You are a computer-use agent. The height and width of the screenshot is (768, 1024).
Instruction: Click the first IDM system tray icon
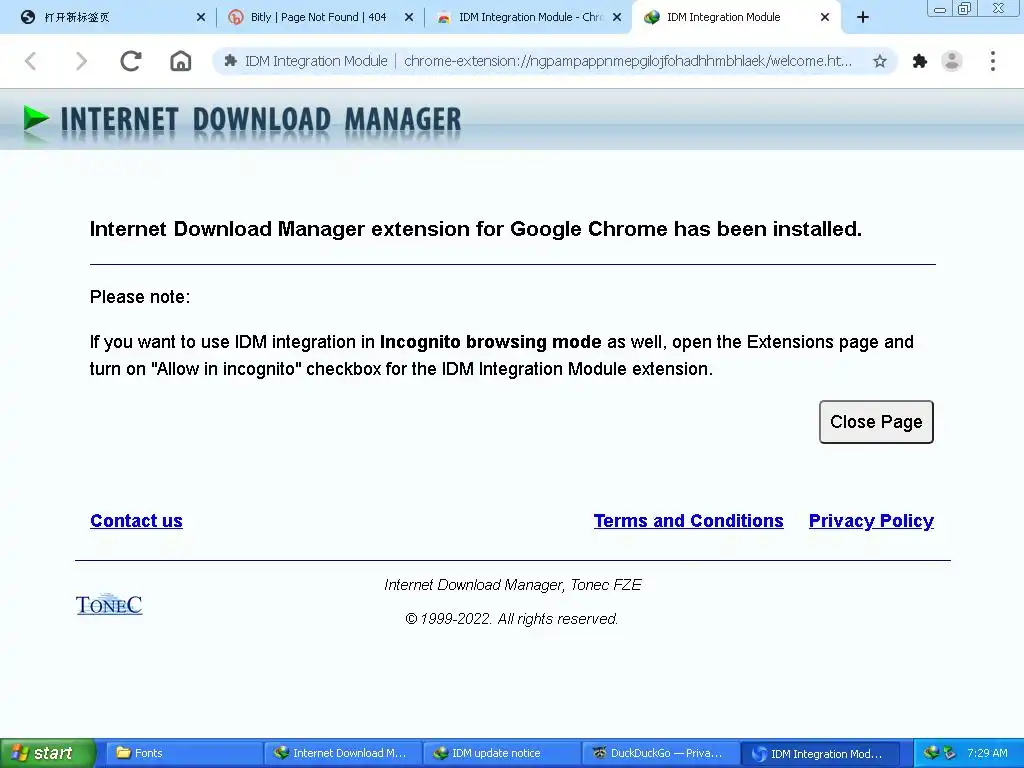tap(931, 753)
